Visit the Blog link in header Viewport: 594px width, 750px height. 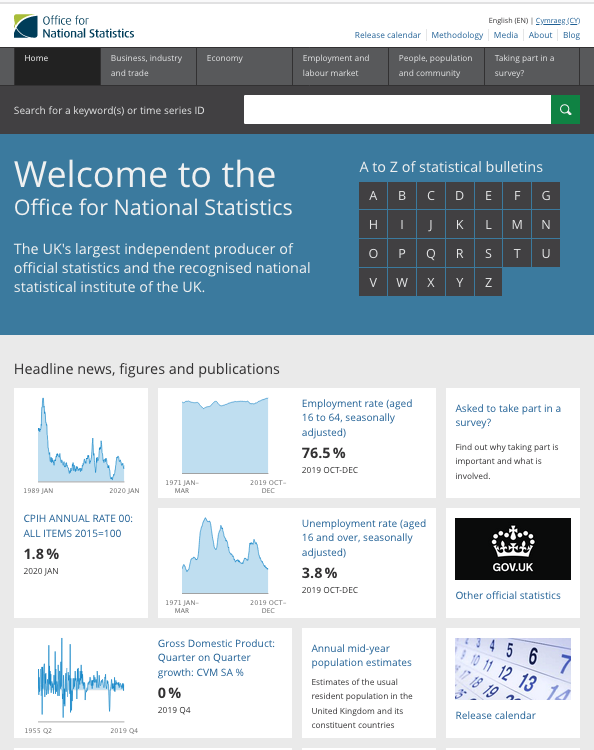tap(571, 35)
